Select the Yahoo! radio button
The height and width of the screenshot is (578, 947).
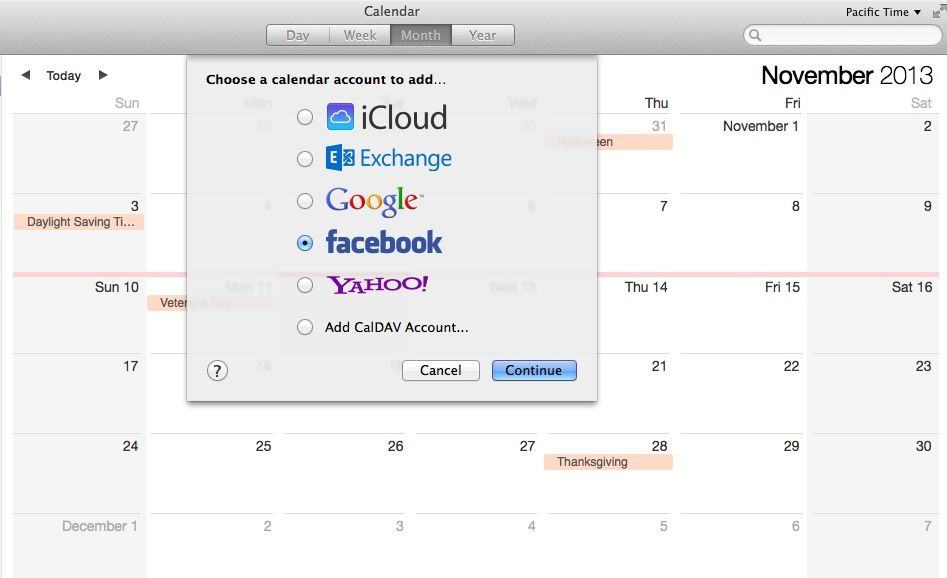pyautogui.click(x=305, y=285)
